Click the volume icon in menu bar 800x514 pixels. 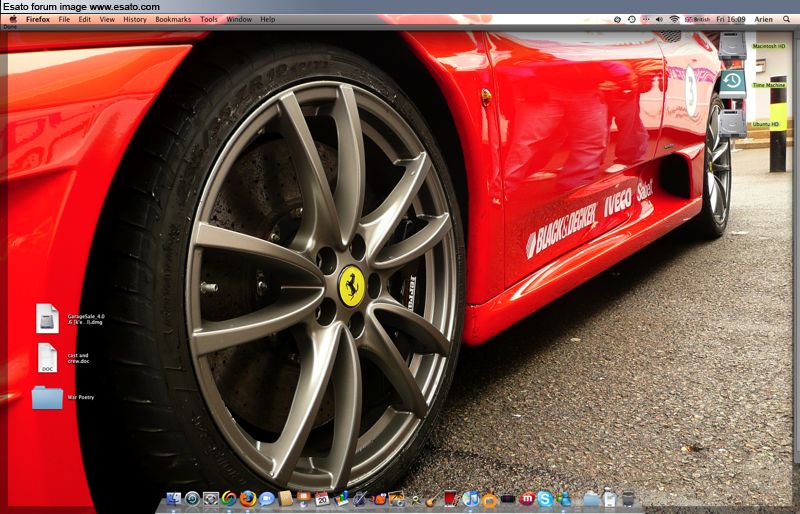[x=659, y=19]
